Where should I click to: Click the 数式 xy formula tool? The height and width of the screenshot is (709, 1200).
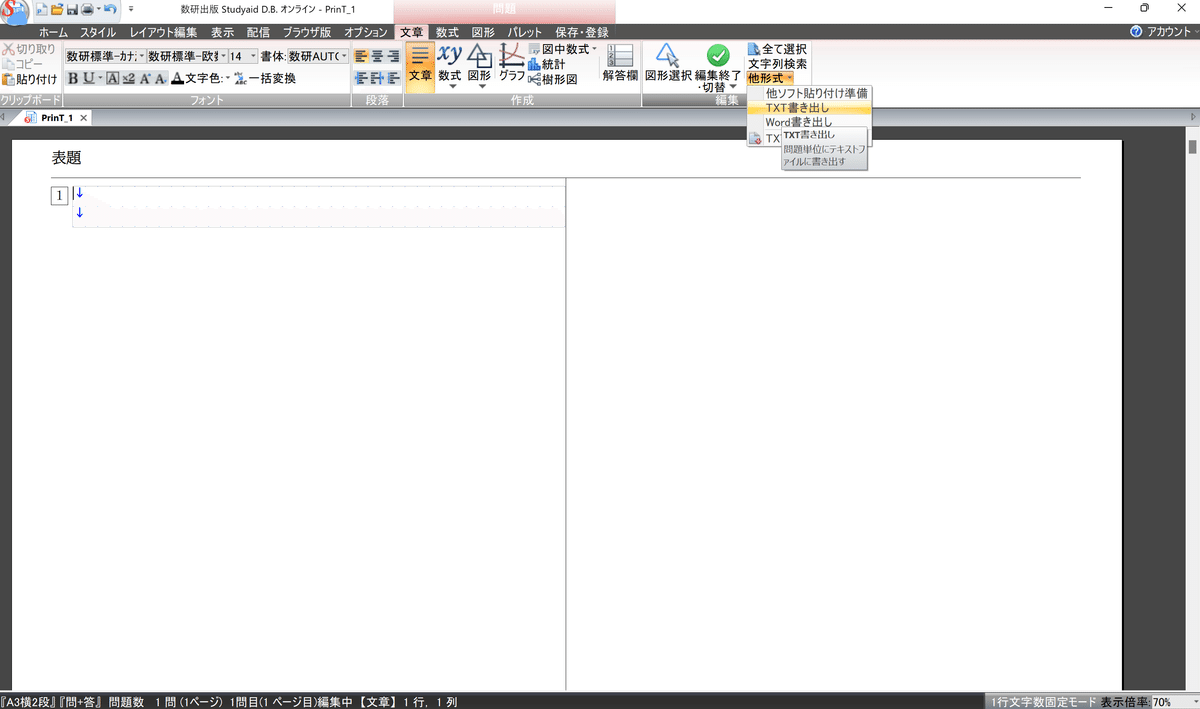pyautogui.click(x=450, y=60)
